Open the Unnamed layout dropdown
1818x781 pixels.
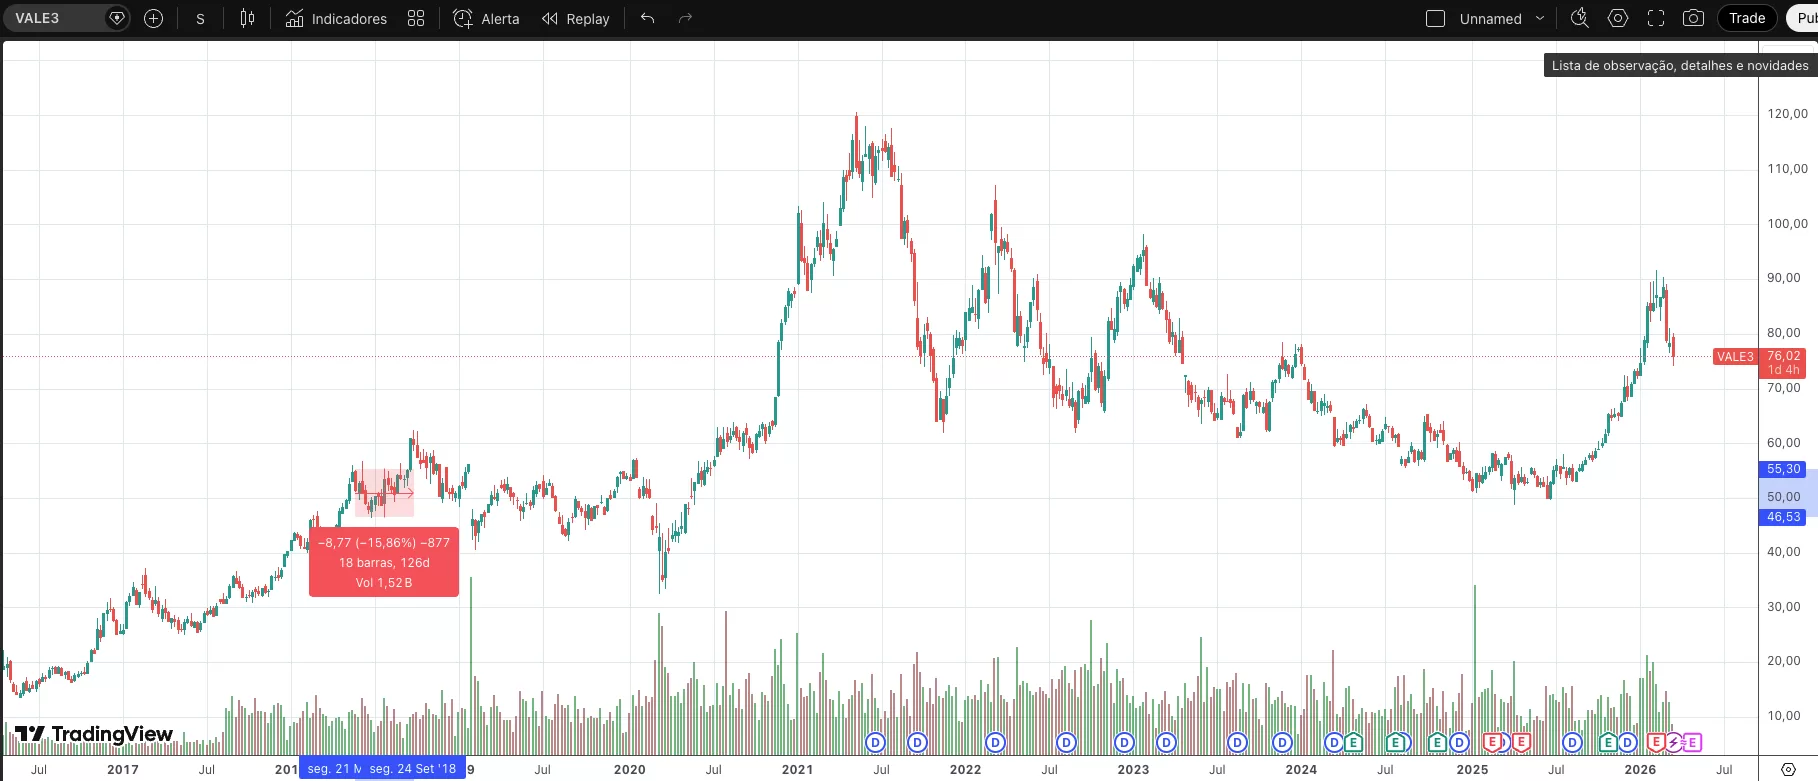coord(1490,18)
